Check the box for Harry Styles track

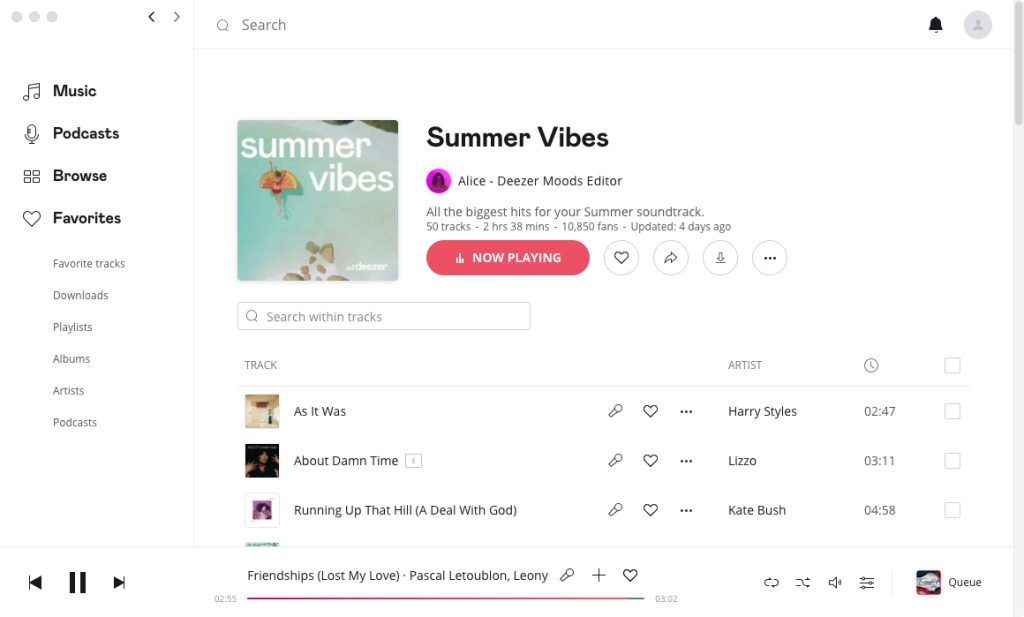(952, 411)
